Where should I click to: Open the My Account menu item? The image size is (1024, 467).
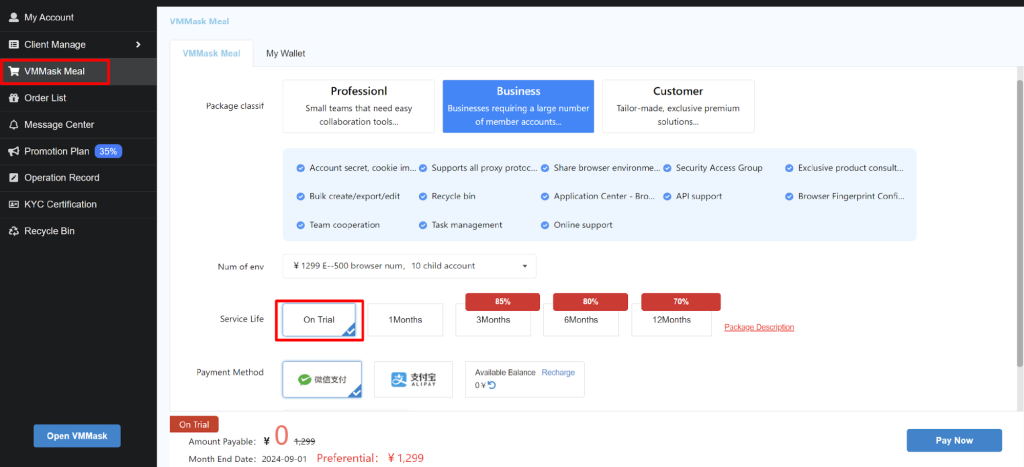pyautogui.click(x=78, y=18)
